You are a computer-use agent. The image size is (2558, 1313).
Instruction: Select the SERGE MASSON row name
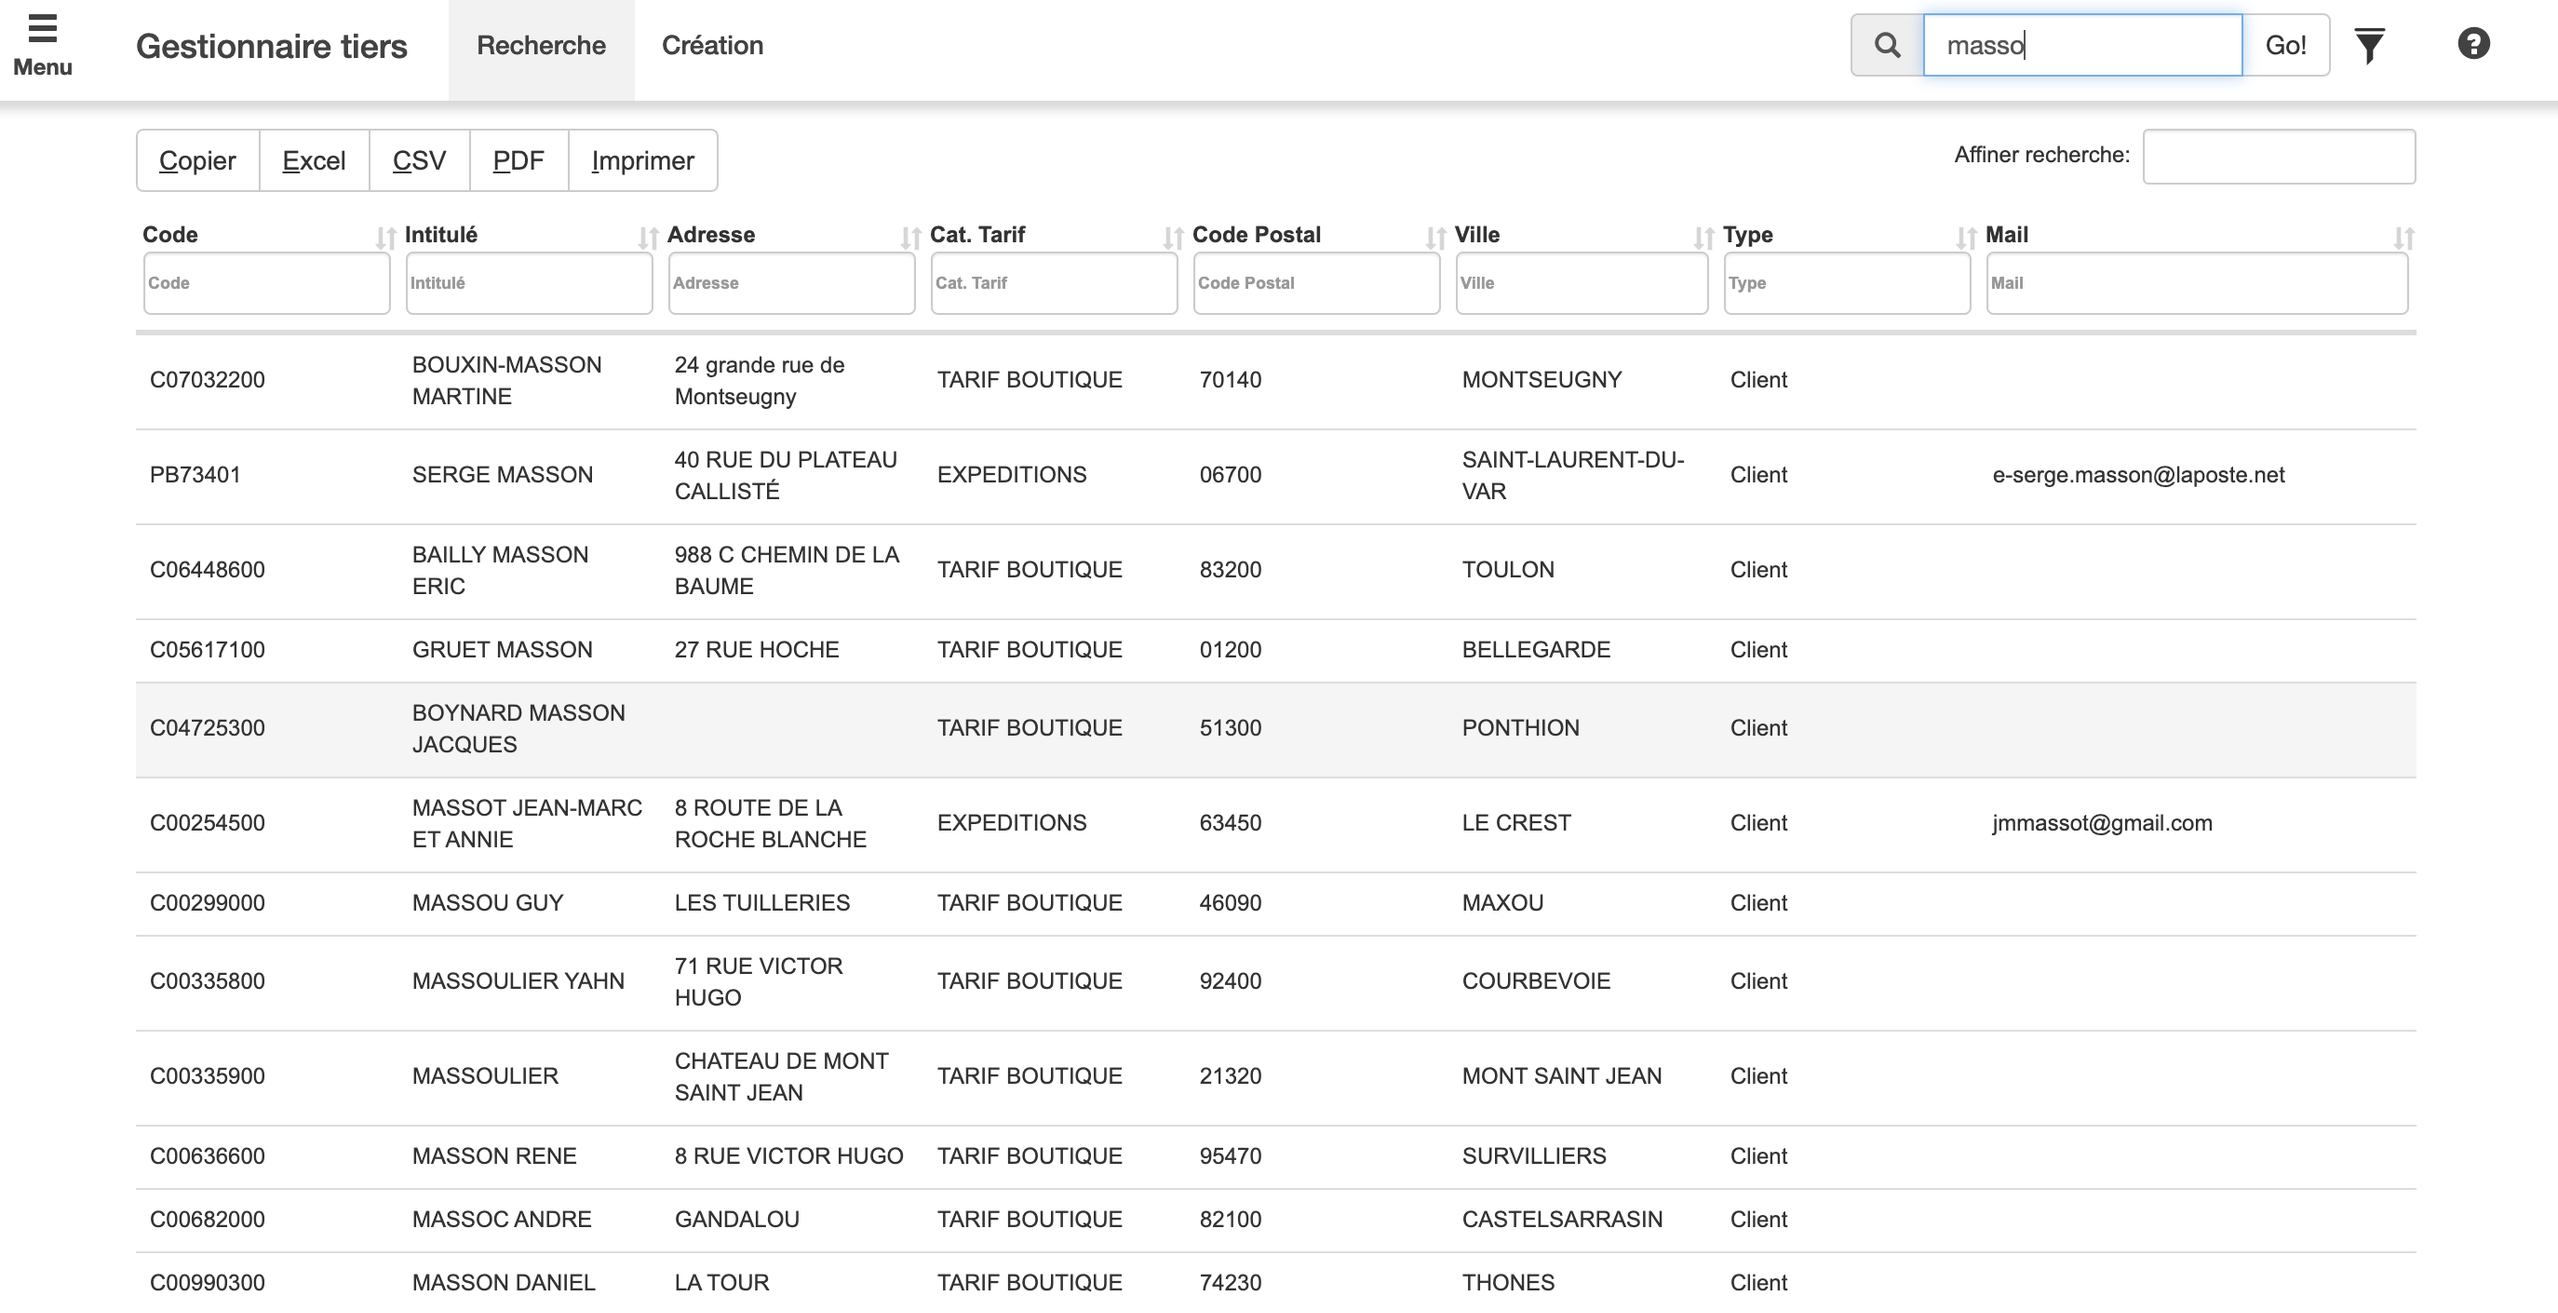(502, 475)
